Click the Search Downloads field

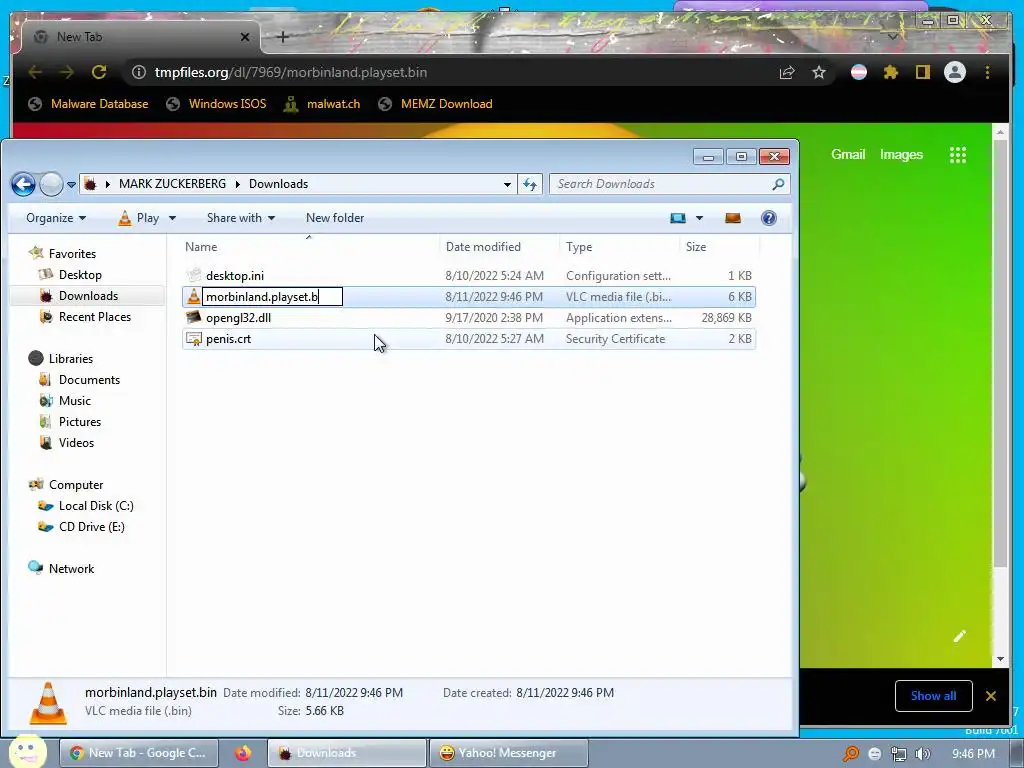[669, 184]
